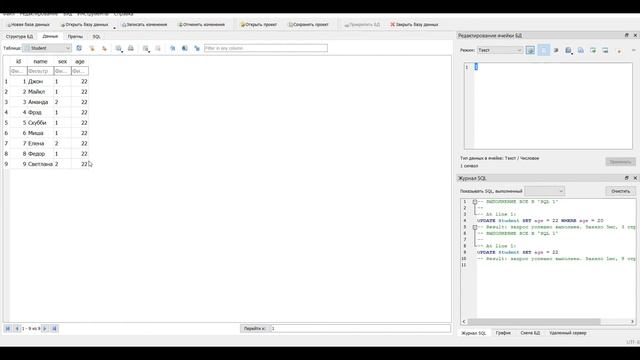Switch to the Структура БД tab
This screenshot has width=640, height=360.
point(19,37)
